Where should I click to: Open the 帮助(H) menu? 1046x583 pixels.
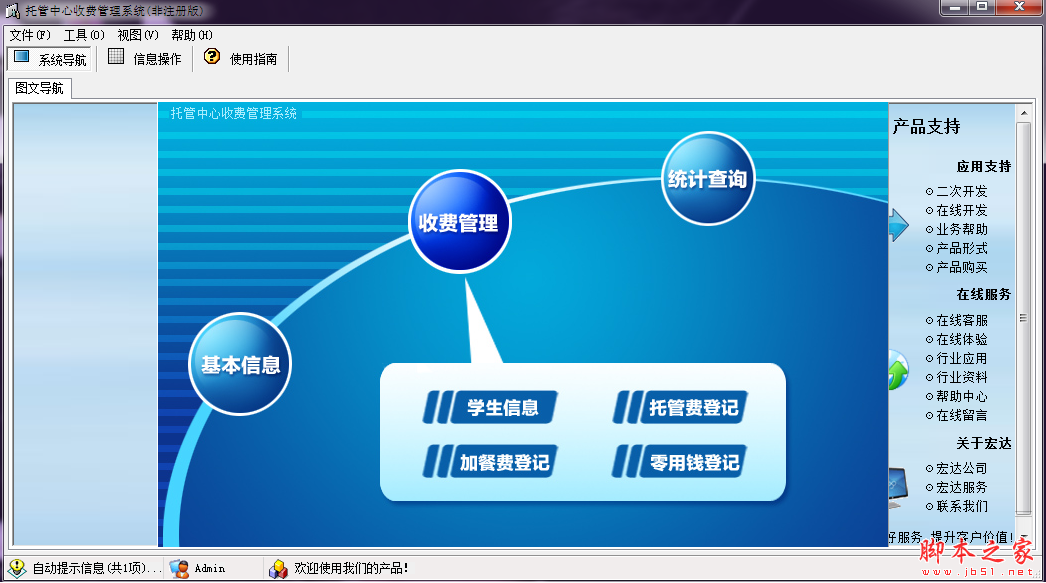point(191,35)
